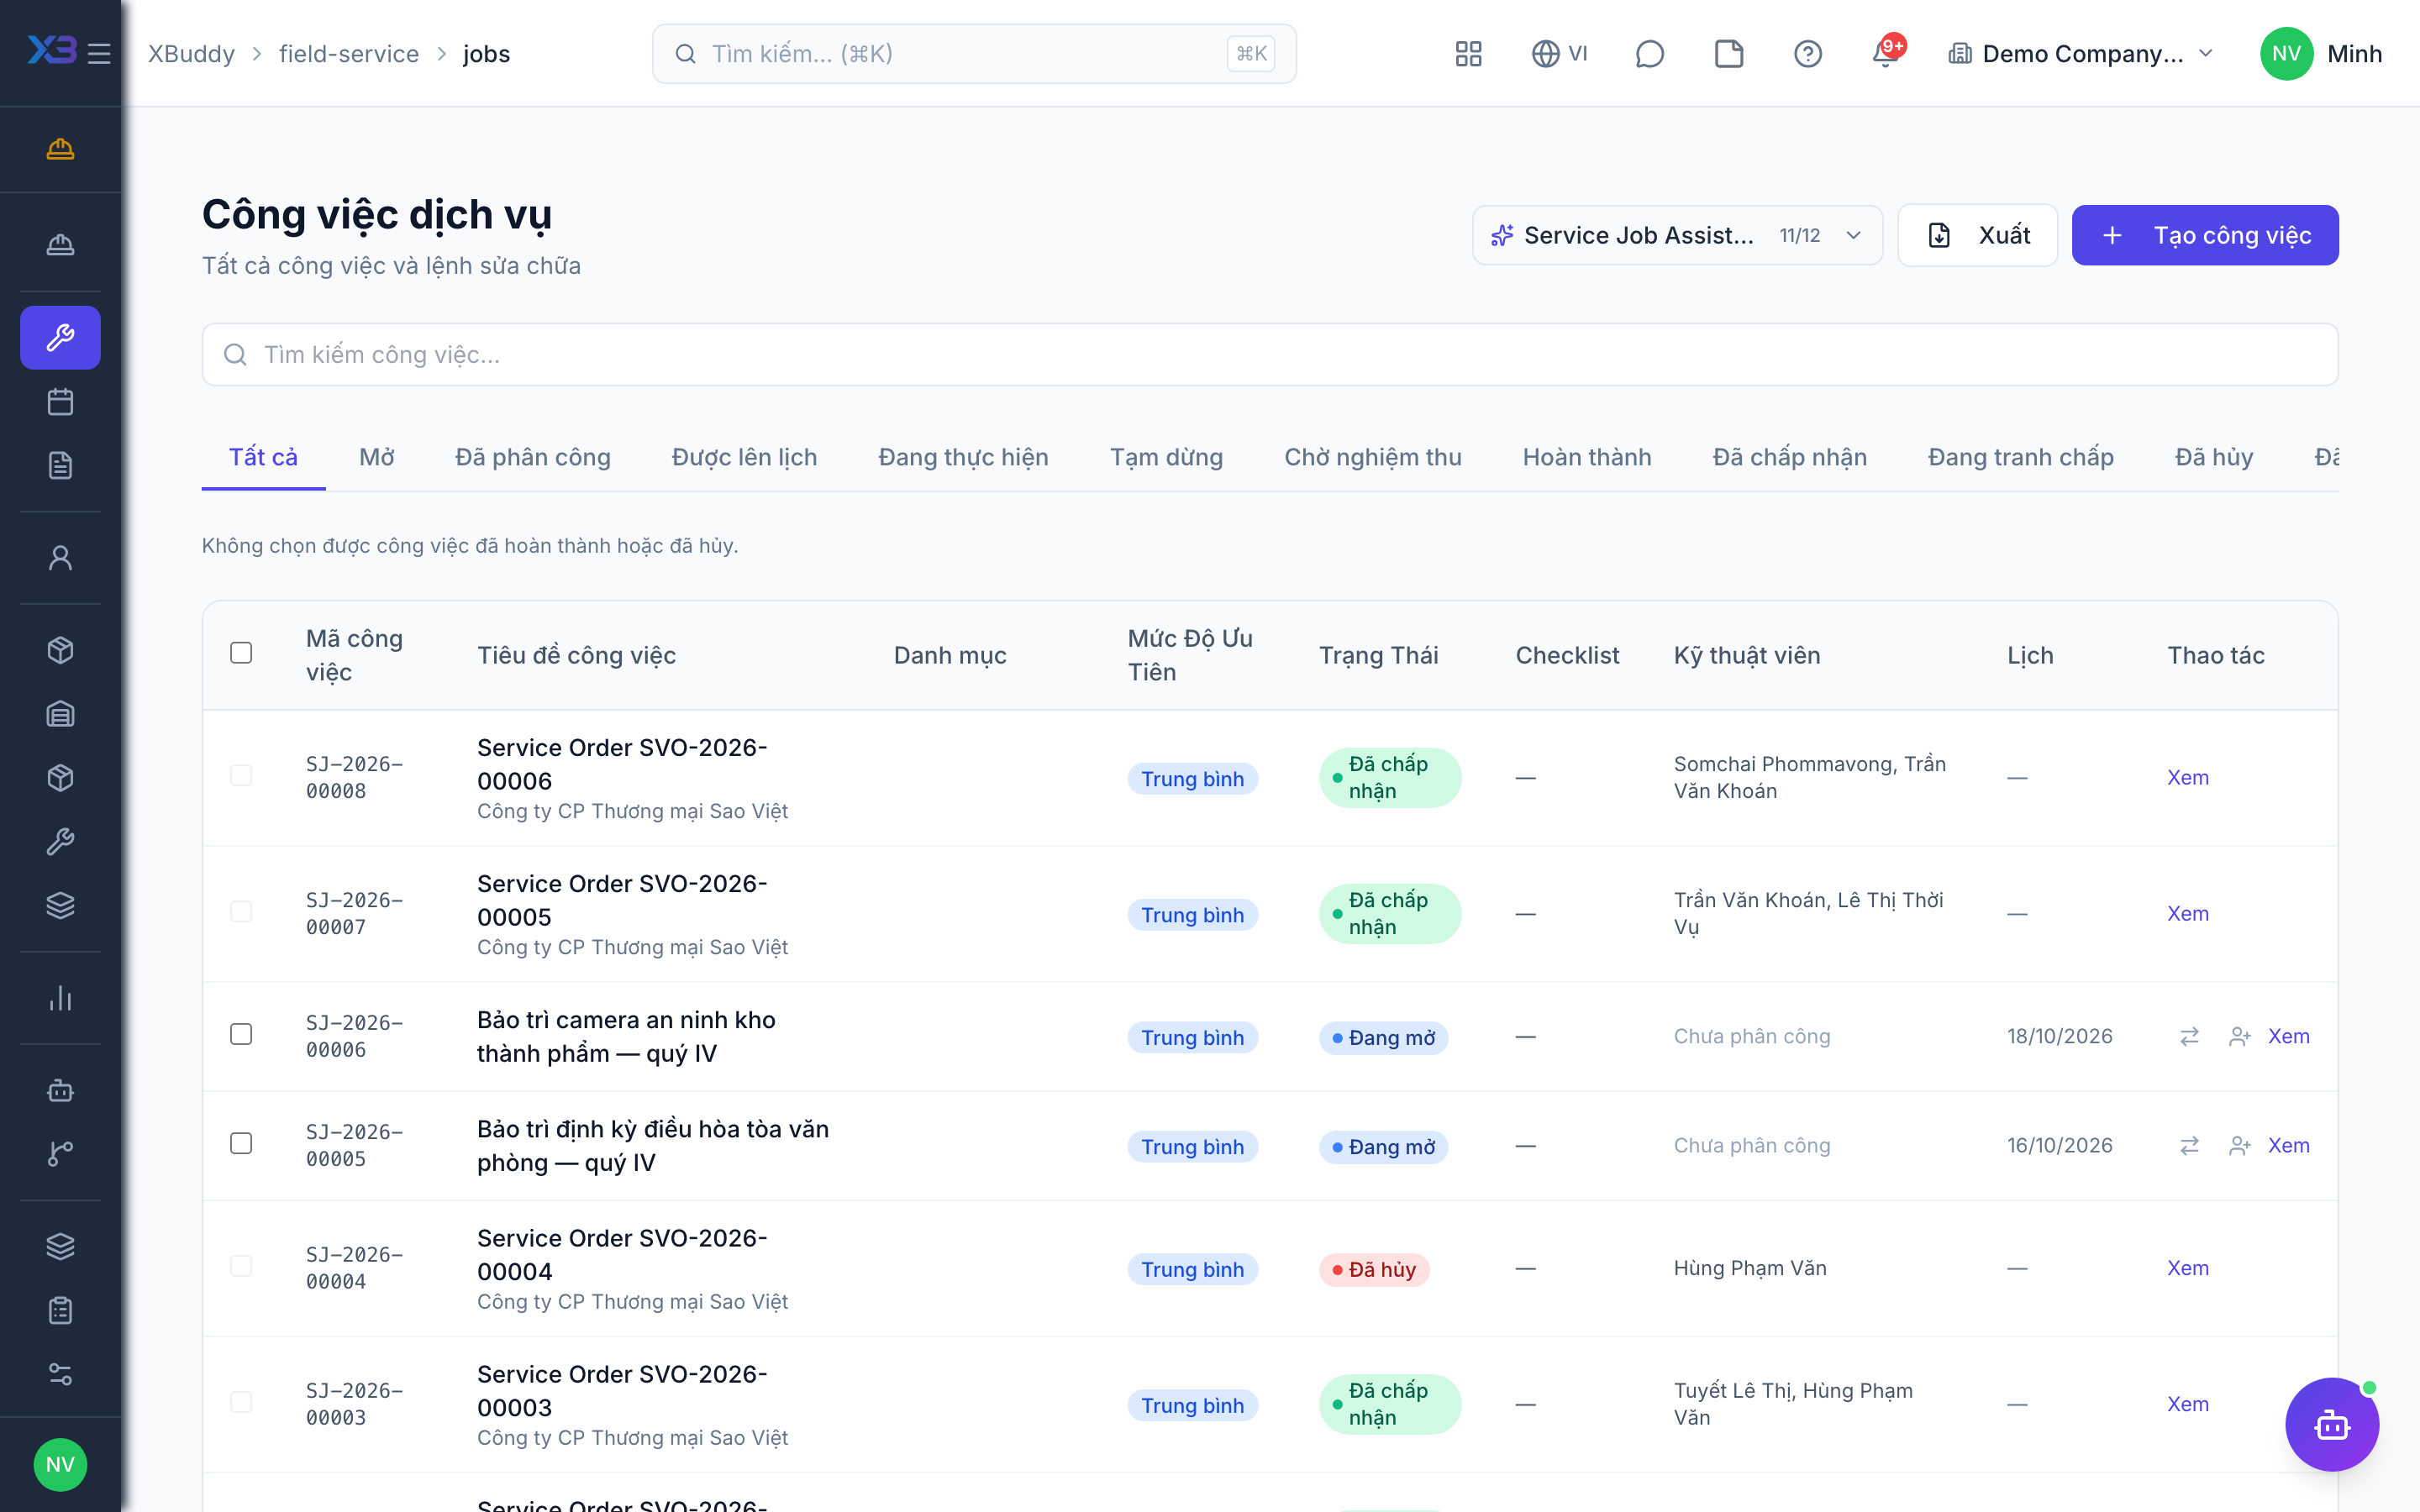Check the box for job SJ-2026-00006
The width and height of the screenshot is (2420, 1512).
click(x=241, y=1034)
